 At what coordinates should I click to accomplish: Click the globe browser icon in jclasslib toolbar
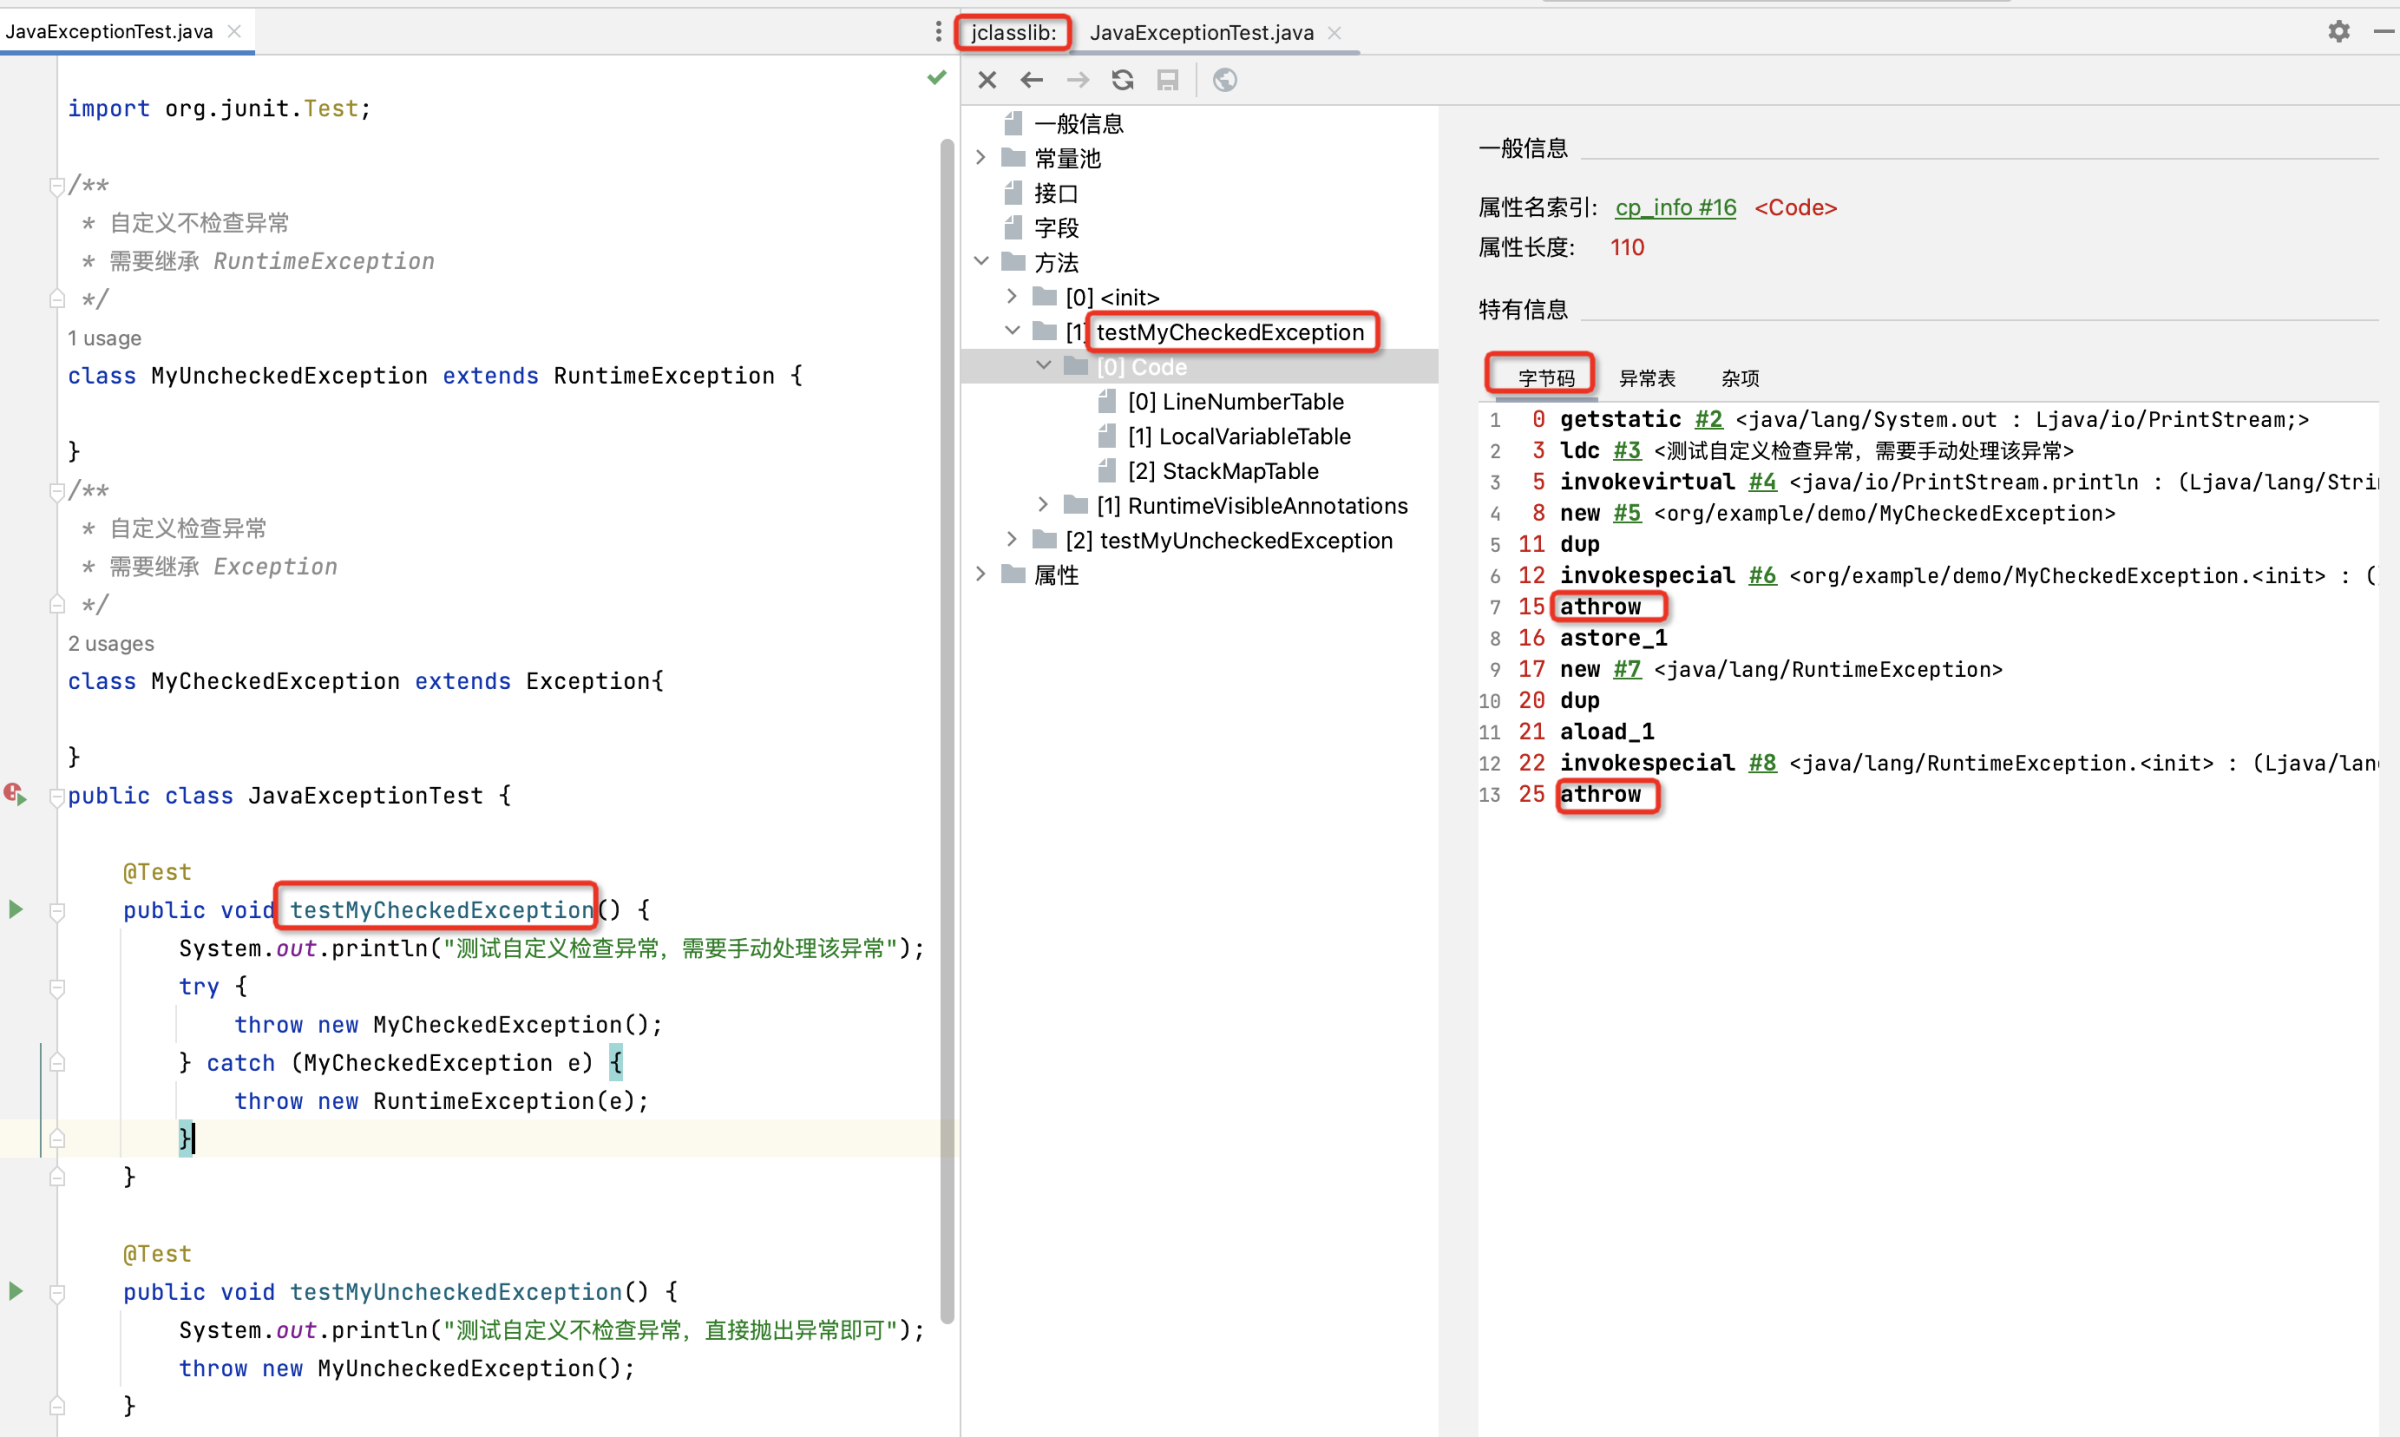click(x=1225, y=80)
